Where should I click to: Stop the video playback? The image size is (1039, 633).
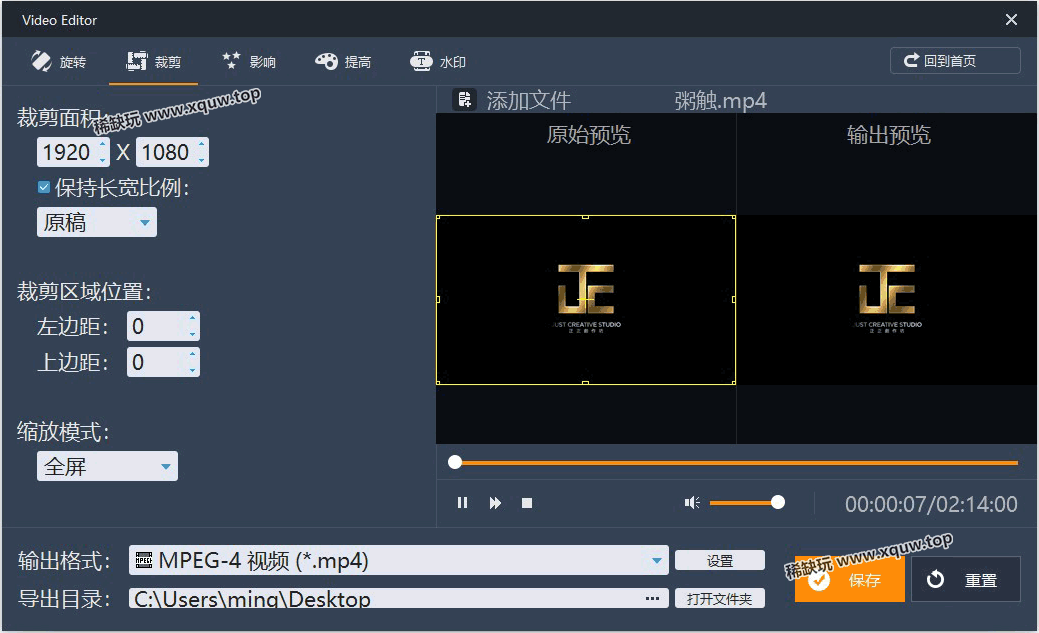coord(527,503)
